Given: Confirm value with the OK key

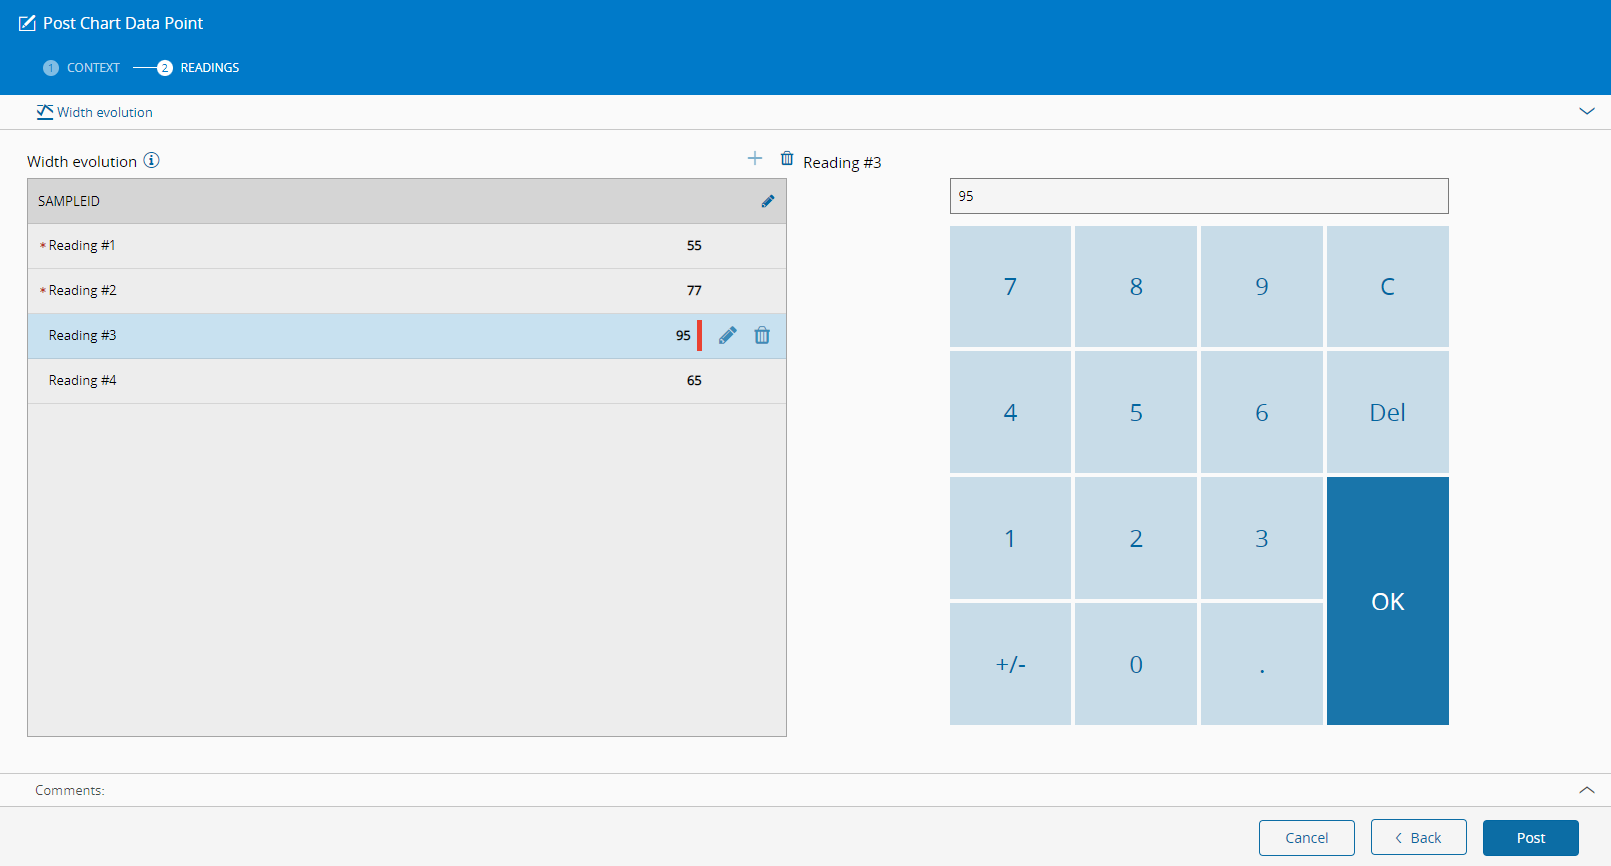Looking at the screenshot, I should [1388, 601].
